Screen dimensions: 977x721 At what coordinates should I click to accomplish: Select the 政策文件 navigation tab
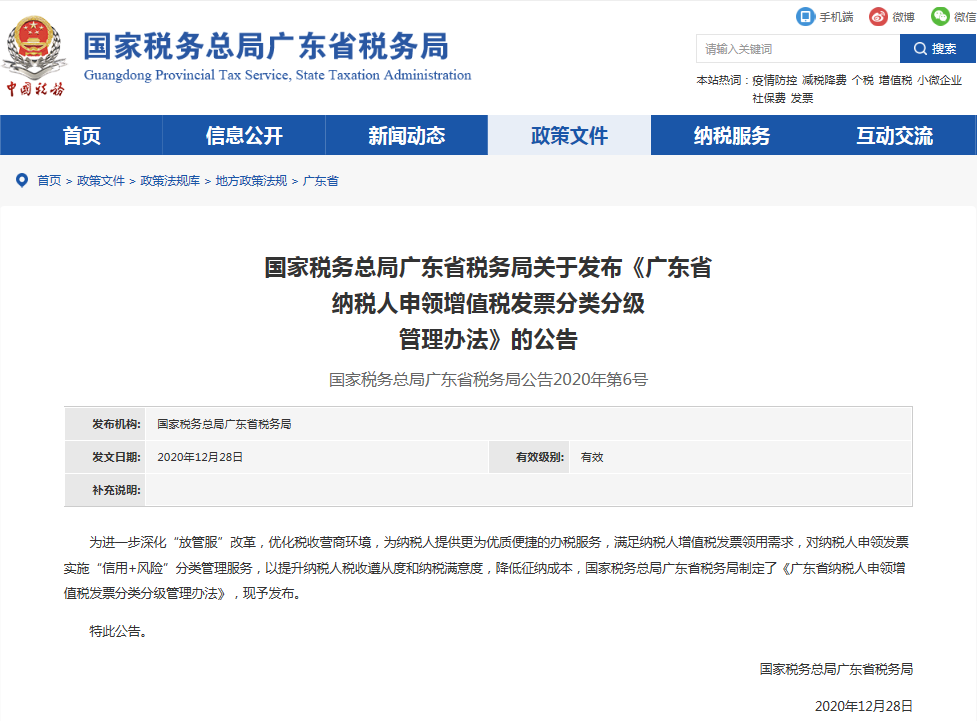(570, 135)
